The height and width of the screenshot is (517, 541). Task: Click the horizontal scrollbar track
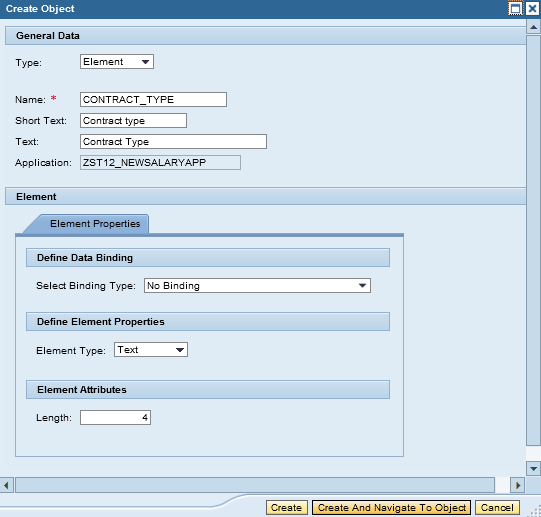(x=255, y=485)
